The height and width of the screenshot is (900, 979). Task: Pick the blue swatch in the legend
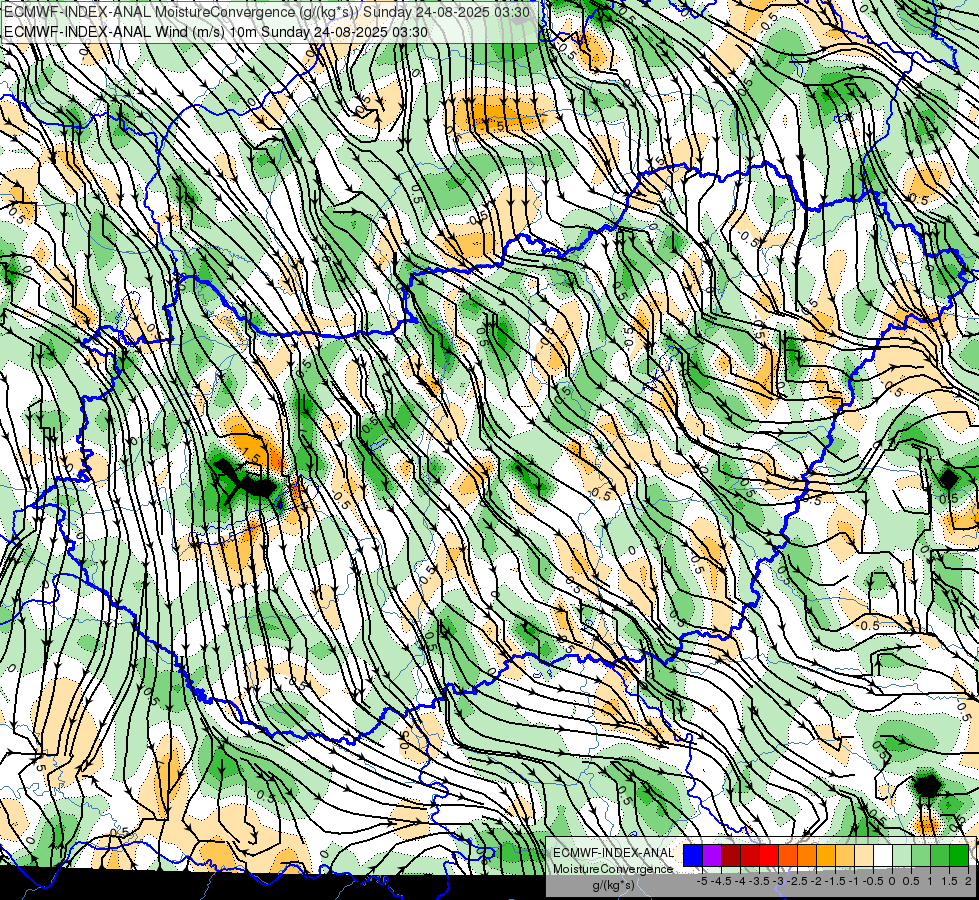(x=693, y=855)
